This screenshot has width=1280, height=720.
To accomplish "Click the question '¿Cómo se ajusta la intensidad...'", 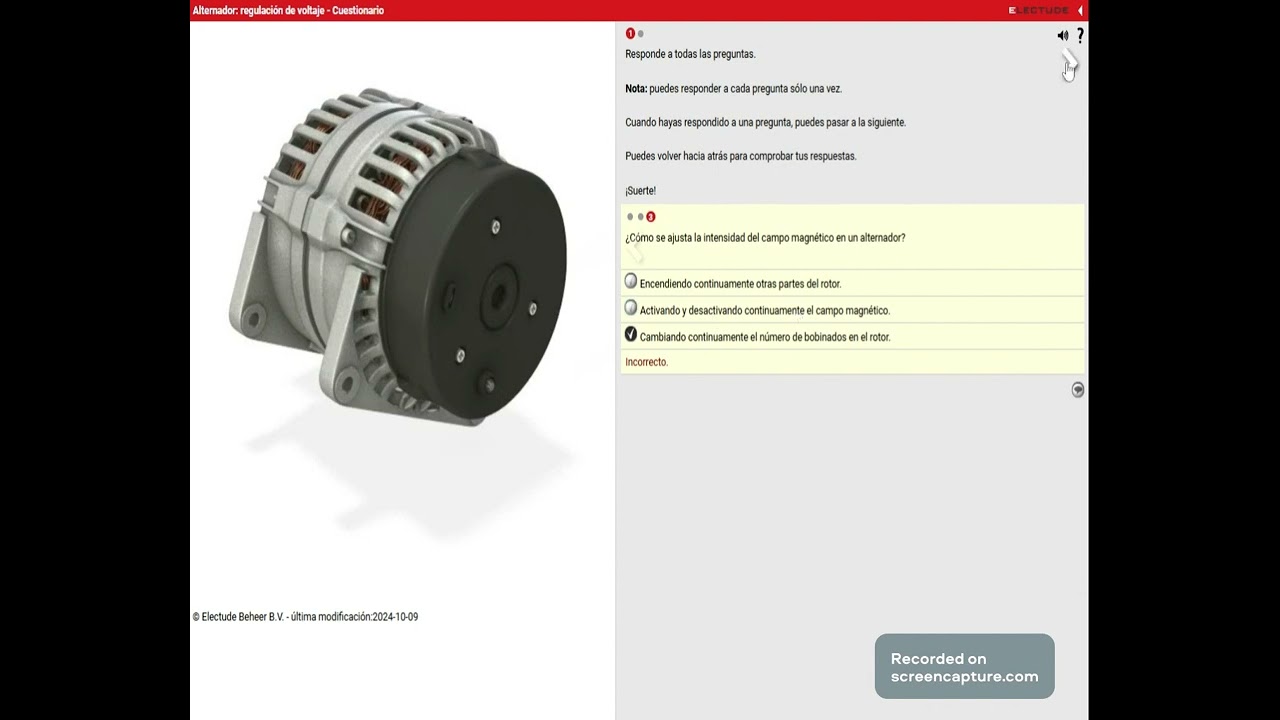I will click(x=765, y=238).
